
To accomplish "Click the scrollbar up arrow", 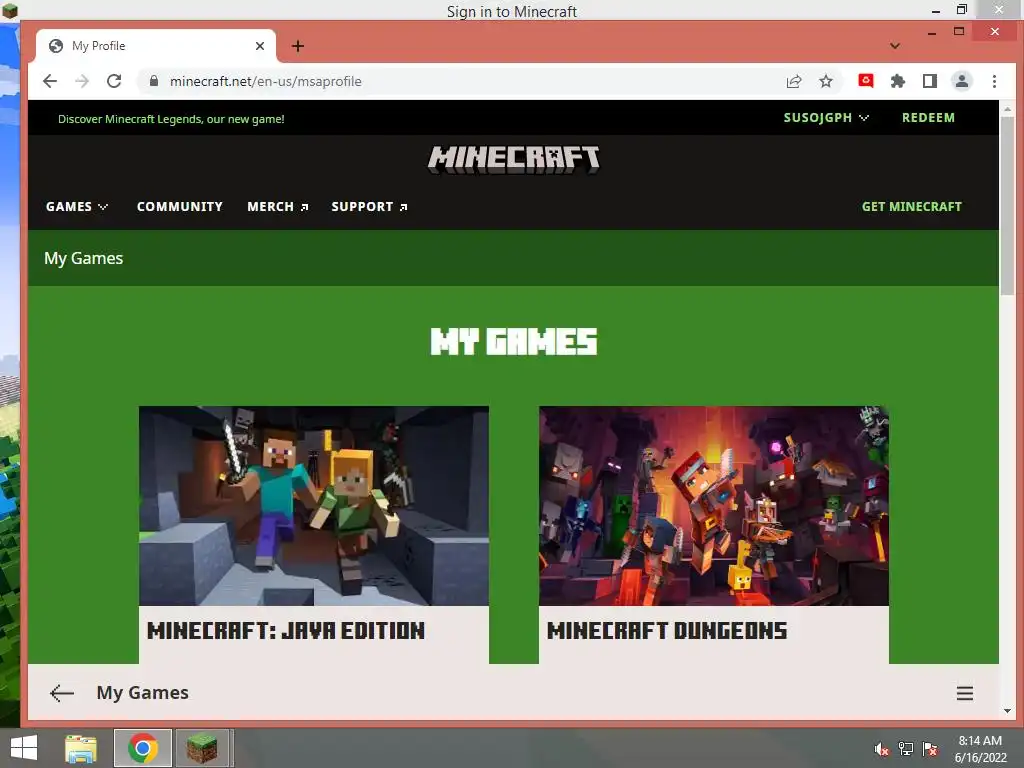I will point(1007,108).
